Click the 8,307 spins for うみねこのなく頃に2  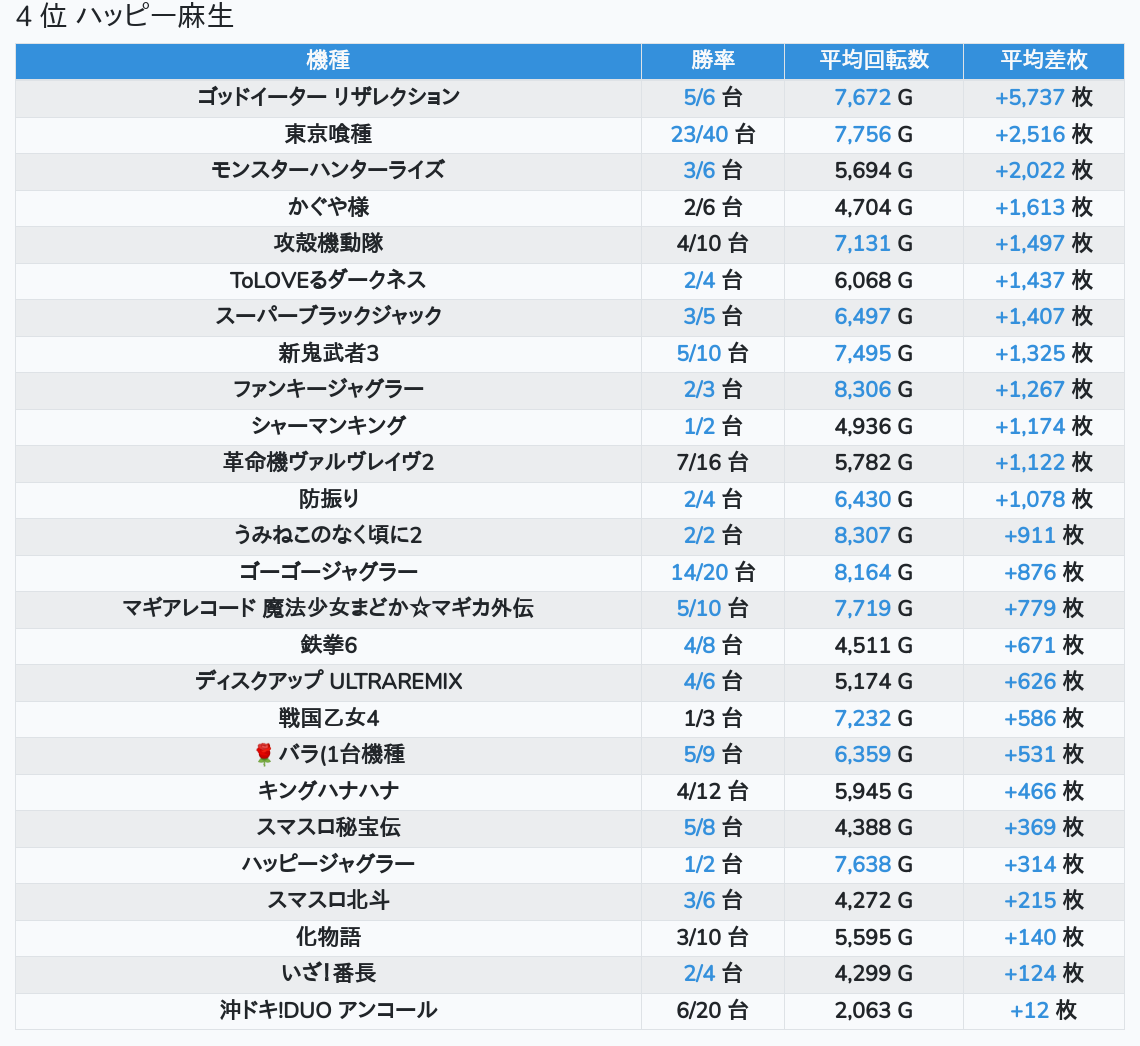pos(862,535)
